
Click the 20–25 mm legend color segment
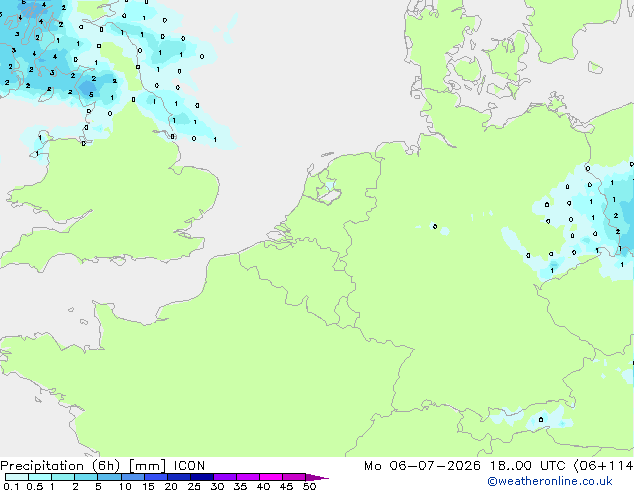178,477
